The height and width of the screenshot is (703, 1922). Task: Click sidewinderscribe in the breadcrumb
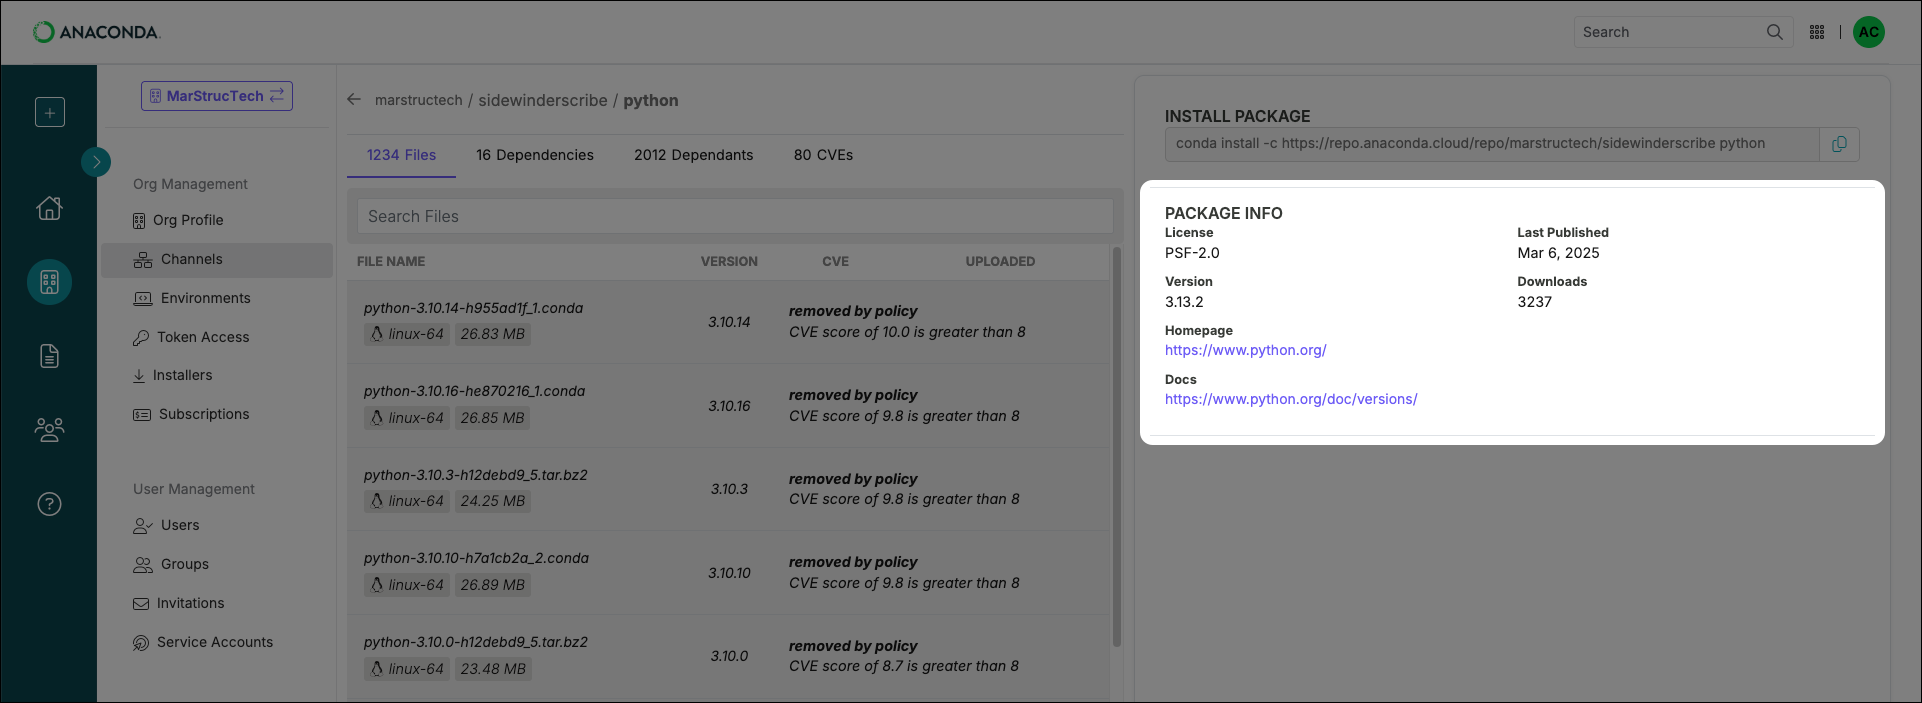[x=543, y=100]
